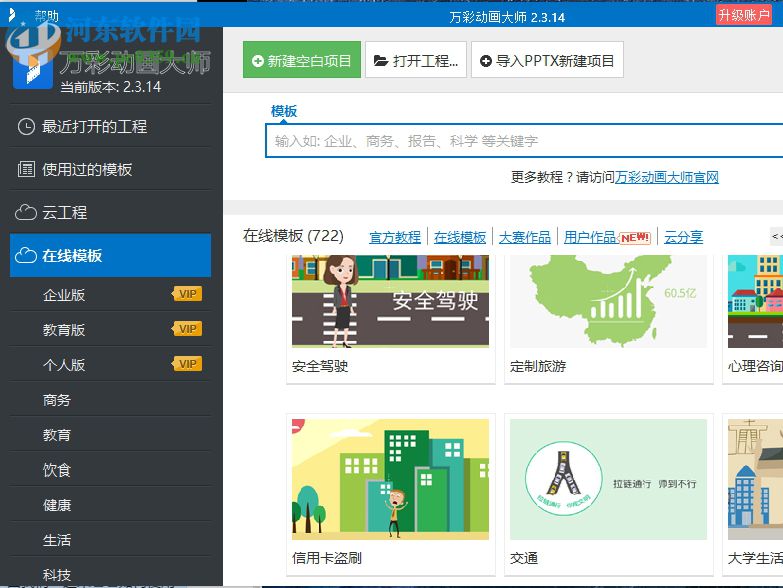The width and height of the screenshot is (783, 588).
Task: Click the NEW! badge beside 用户作品
Action: (635, 238)
